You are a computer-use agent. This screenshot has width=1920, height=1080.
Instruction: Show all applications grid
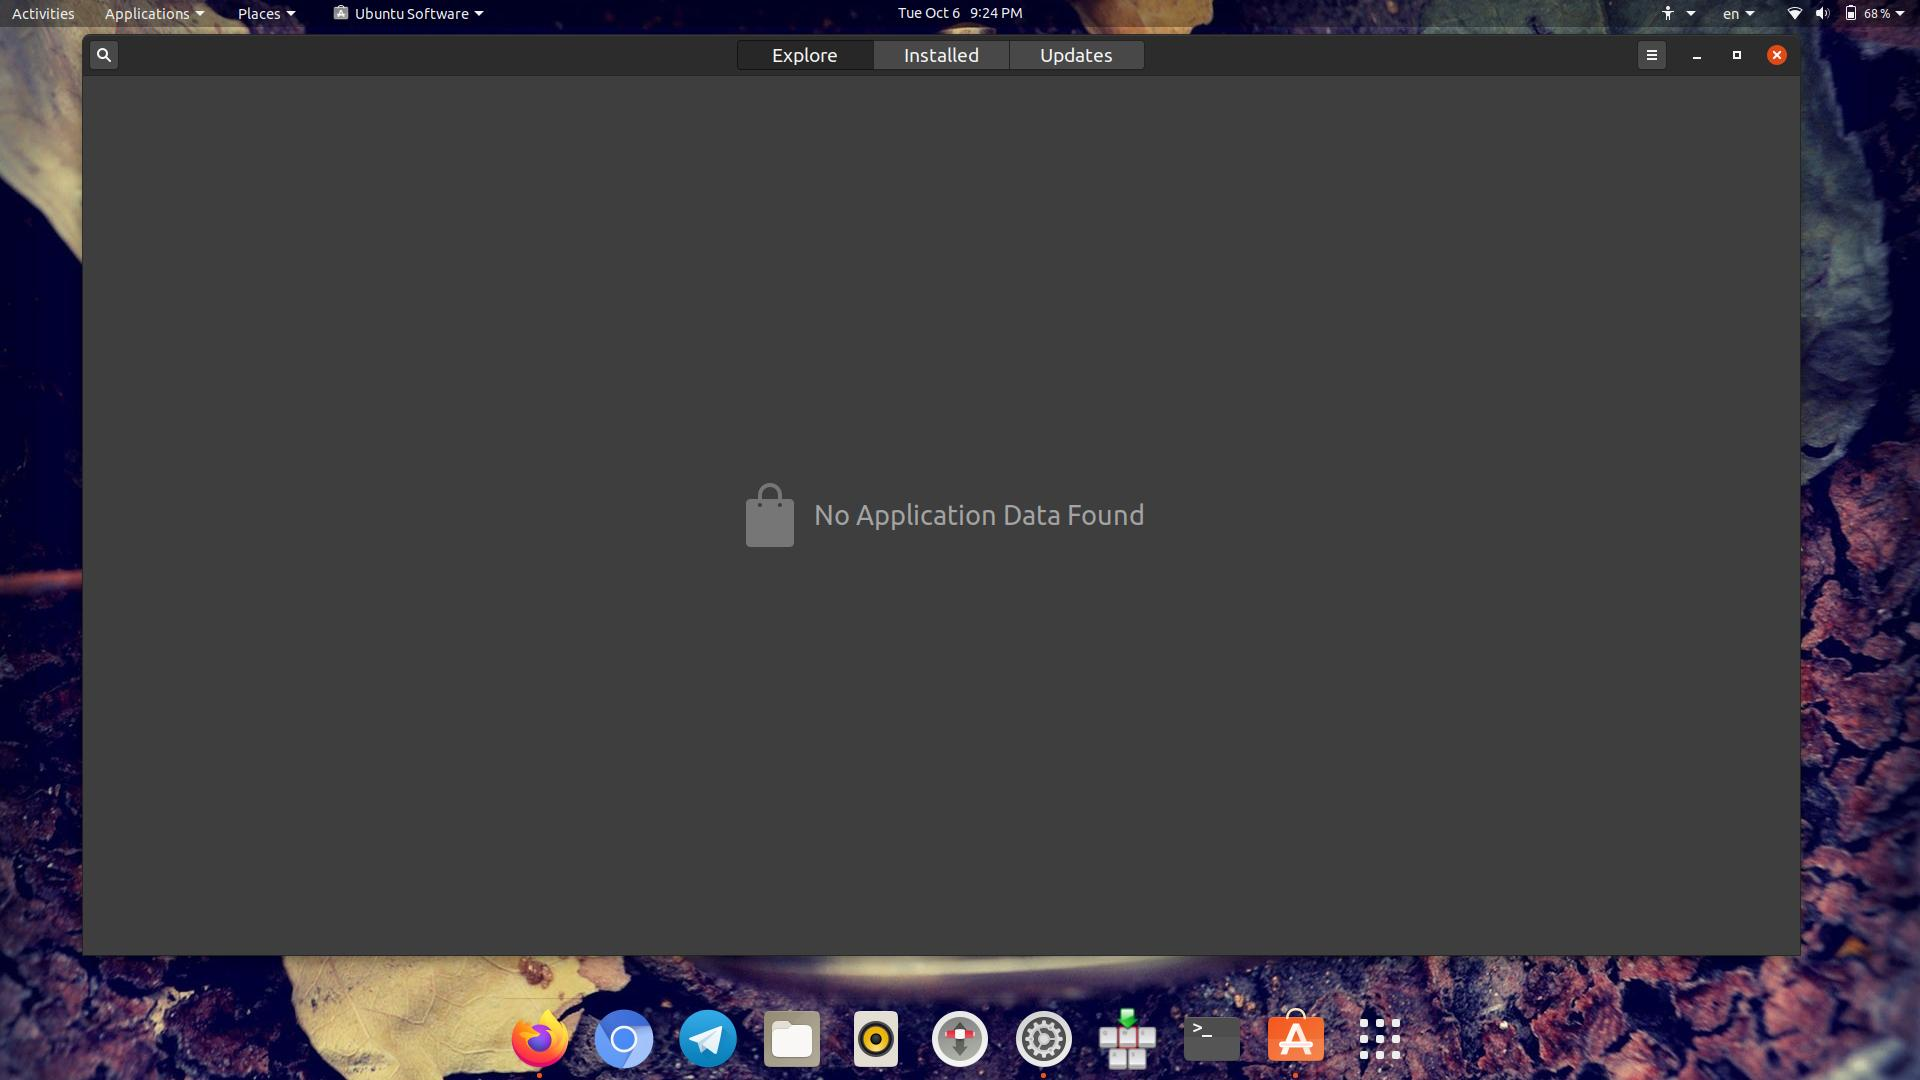pyautogui.click(x=1380, y=1040)
